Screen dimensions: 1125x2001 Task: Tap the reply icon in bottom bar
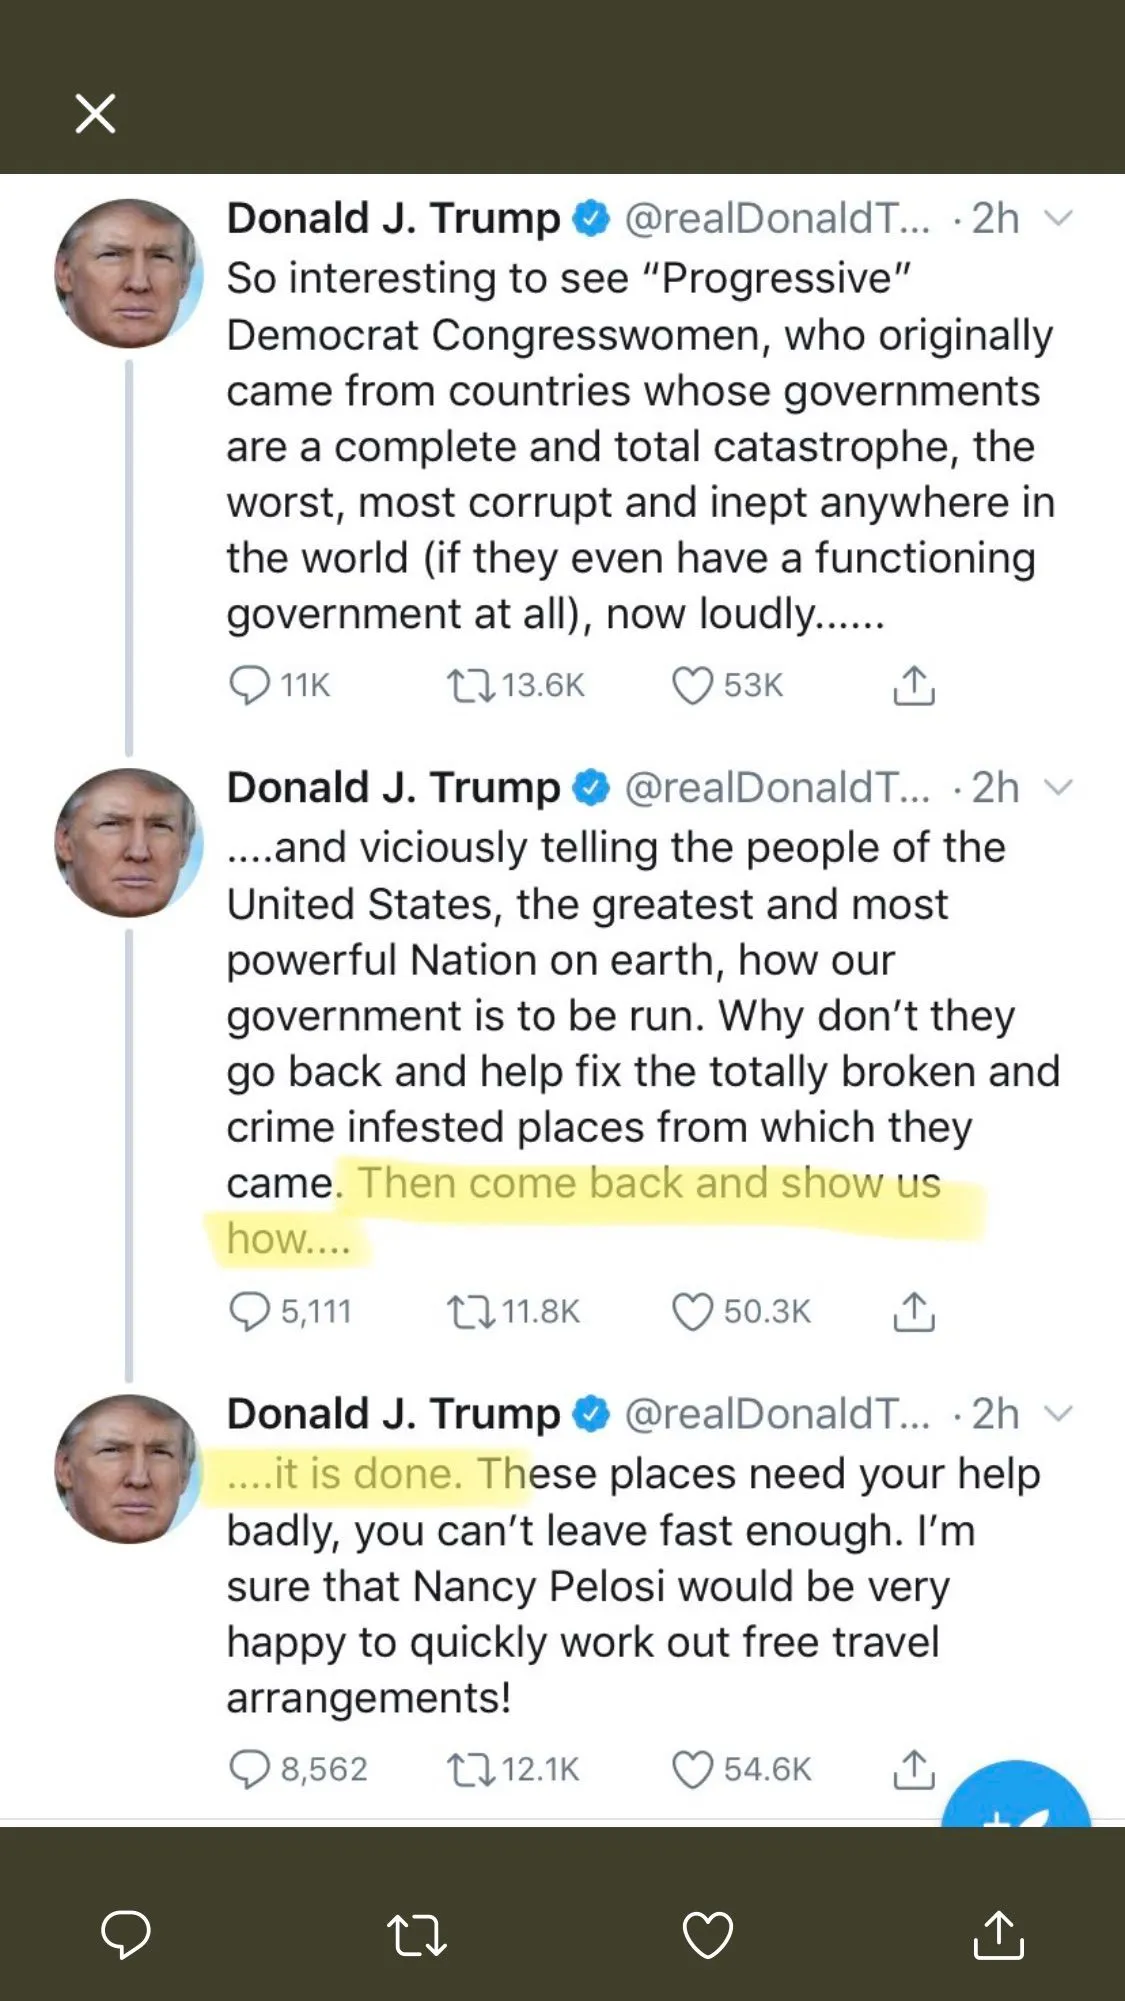click(x=126, y=1934)
